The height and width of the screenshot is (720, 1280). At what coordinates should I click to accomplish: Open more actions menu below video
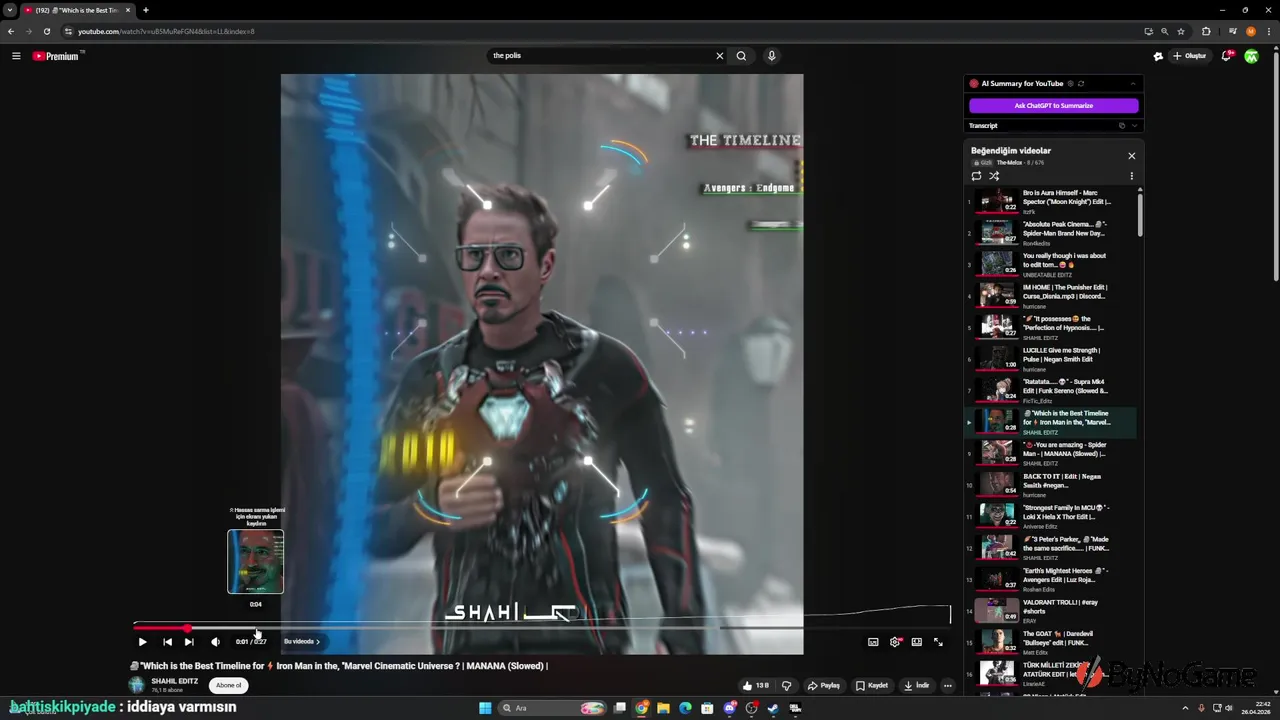pos(947,686)
